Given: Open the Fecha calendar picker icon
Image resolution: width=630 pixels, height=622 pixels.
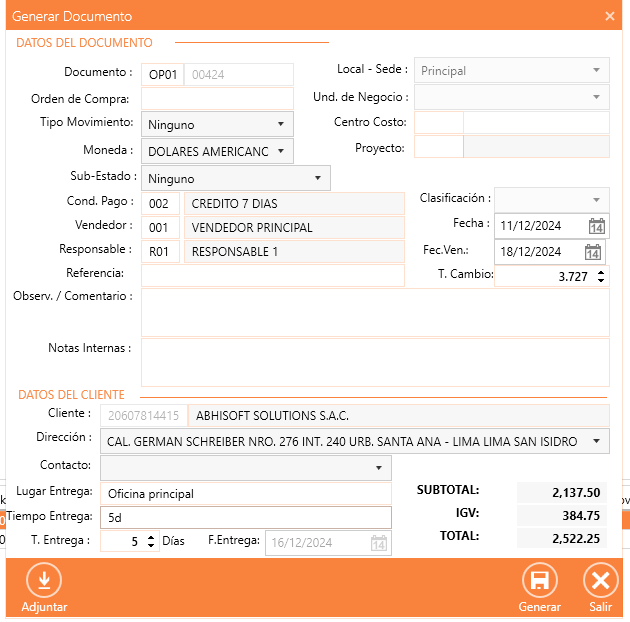Looking at the screenshot, I should click(x=597, y=226).
